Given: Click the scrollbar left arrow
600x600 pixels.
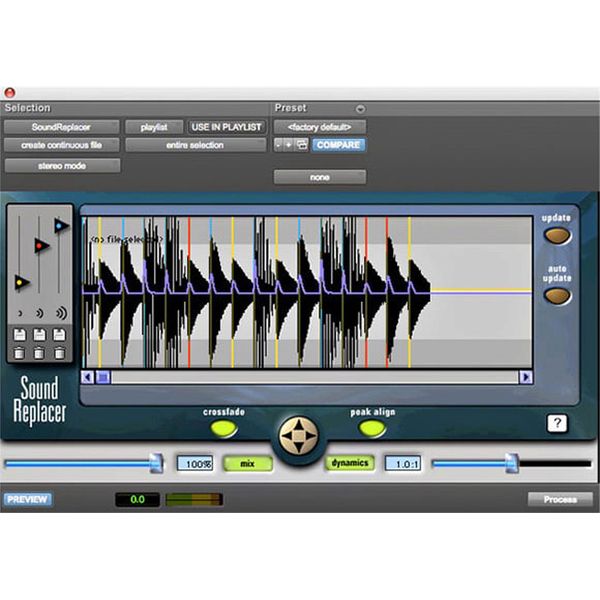Looking at the screenshot, I should (88, 377).
